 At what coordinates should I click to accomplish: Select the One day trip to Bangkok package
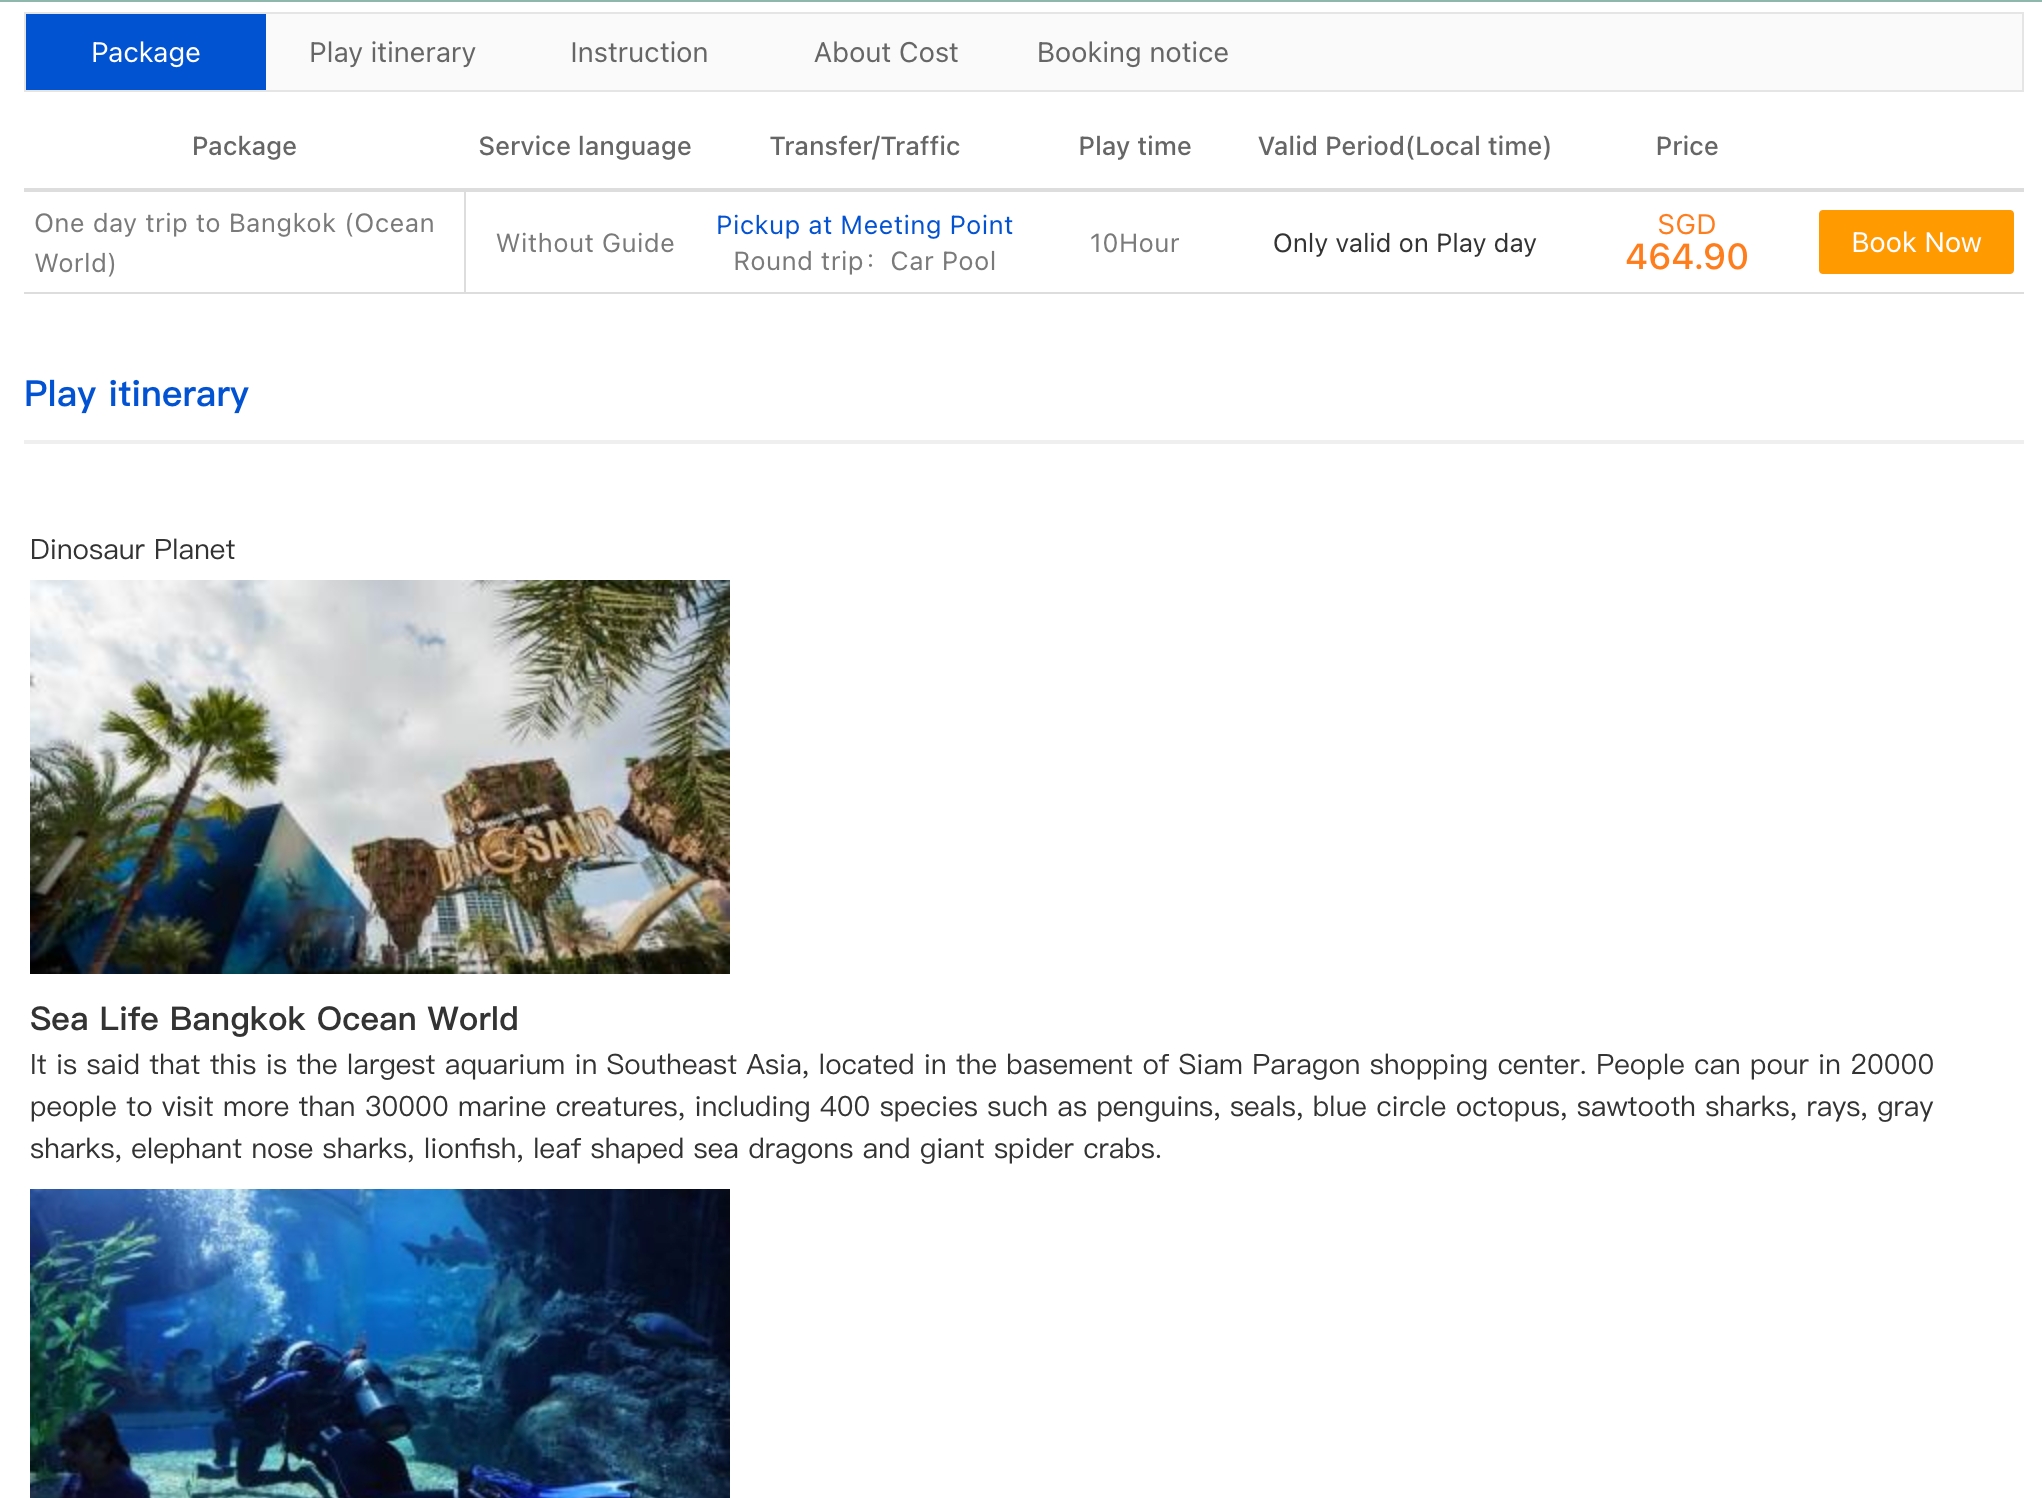[234, 243]
